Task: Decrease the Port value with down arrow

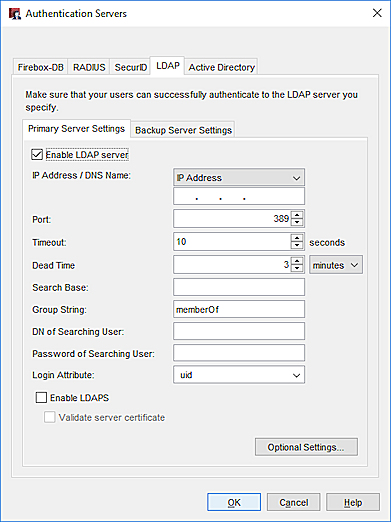Action: pos(297,223)
